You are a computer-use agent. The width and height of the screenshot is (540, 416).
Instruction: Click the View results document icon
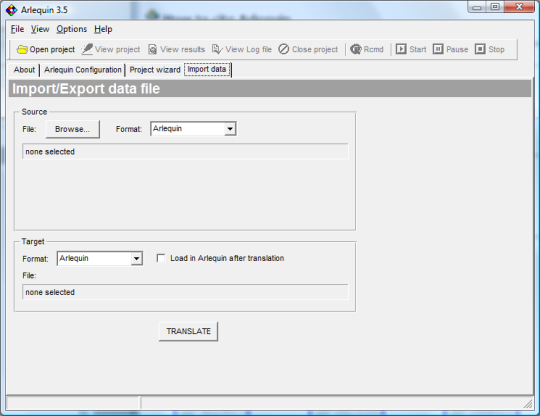[152, 50]
